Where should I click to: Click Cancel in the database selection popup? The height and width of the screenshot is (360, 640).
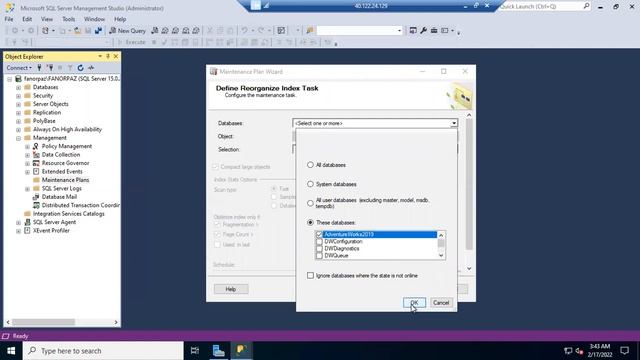[x=441, y=302]
